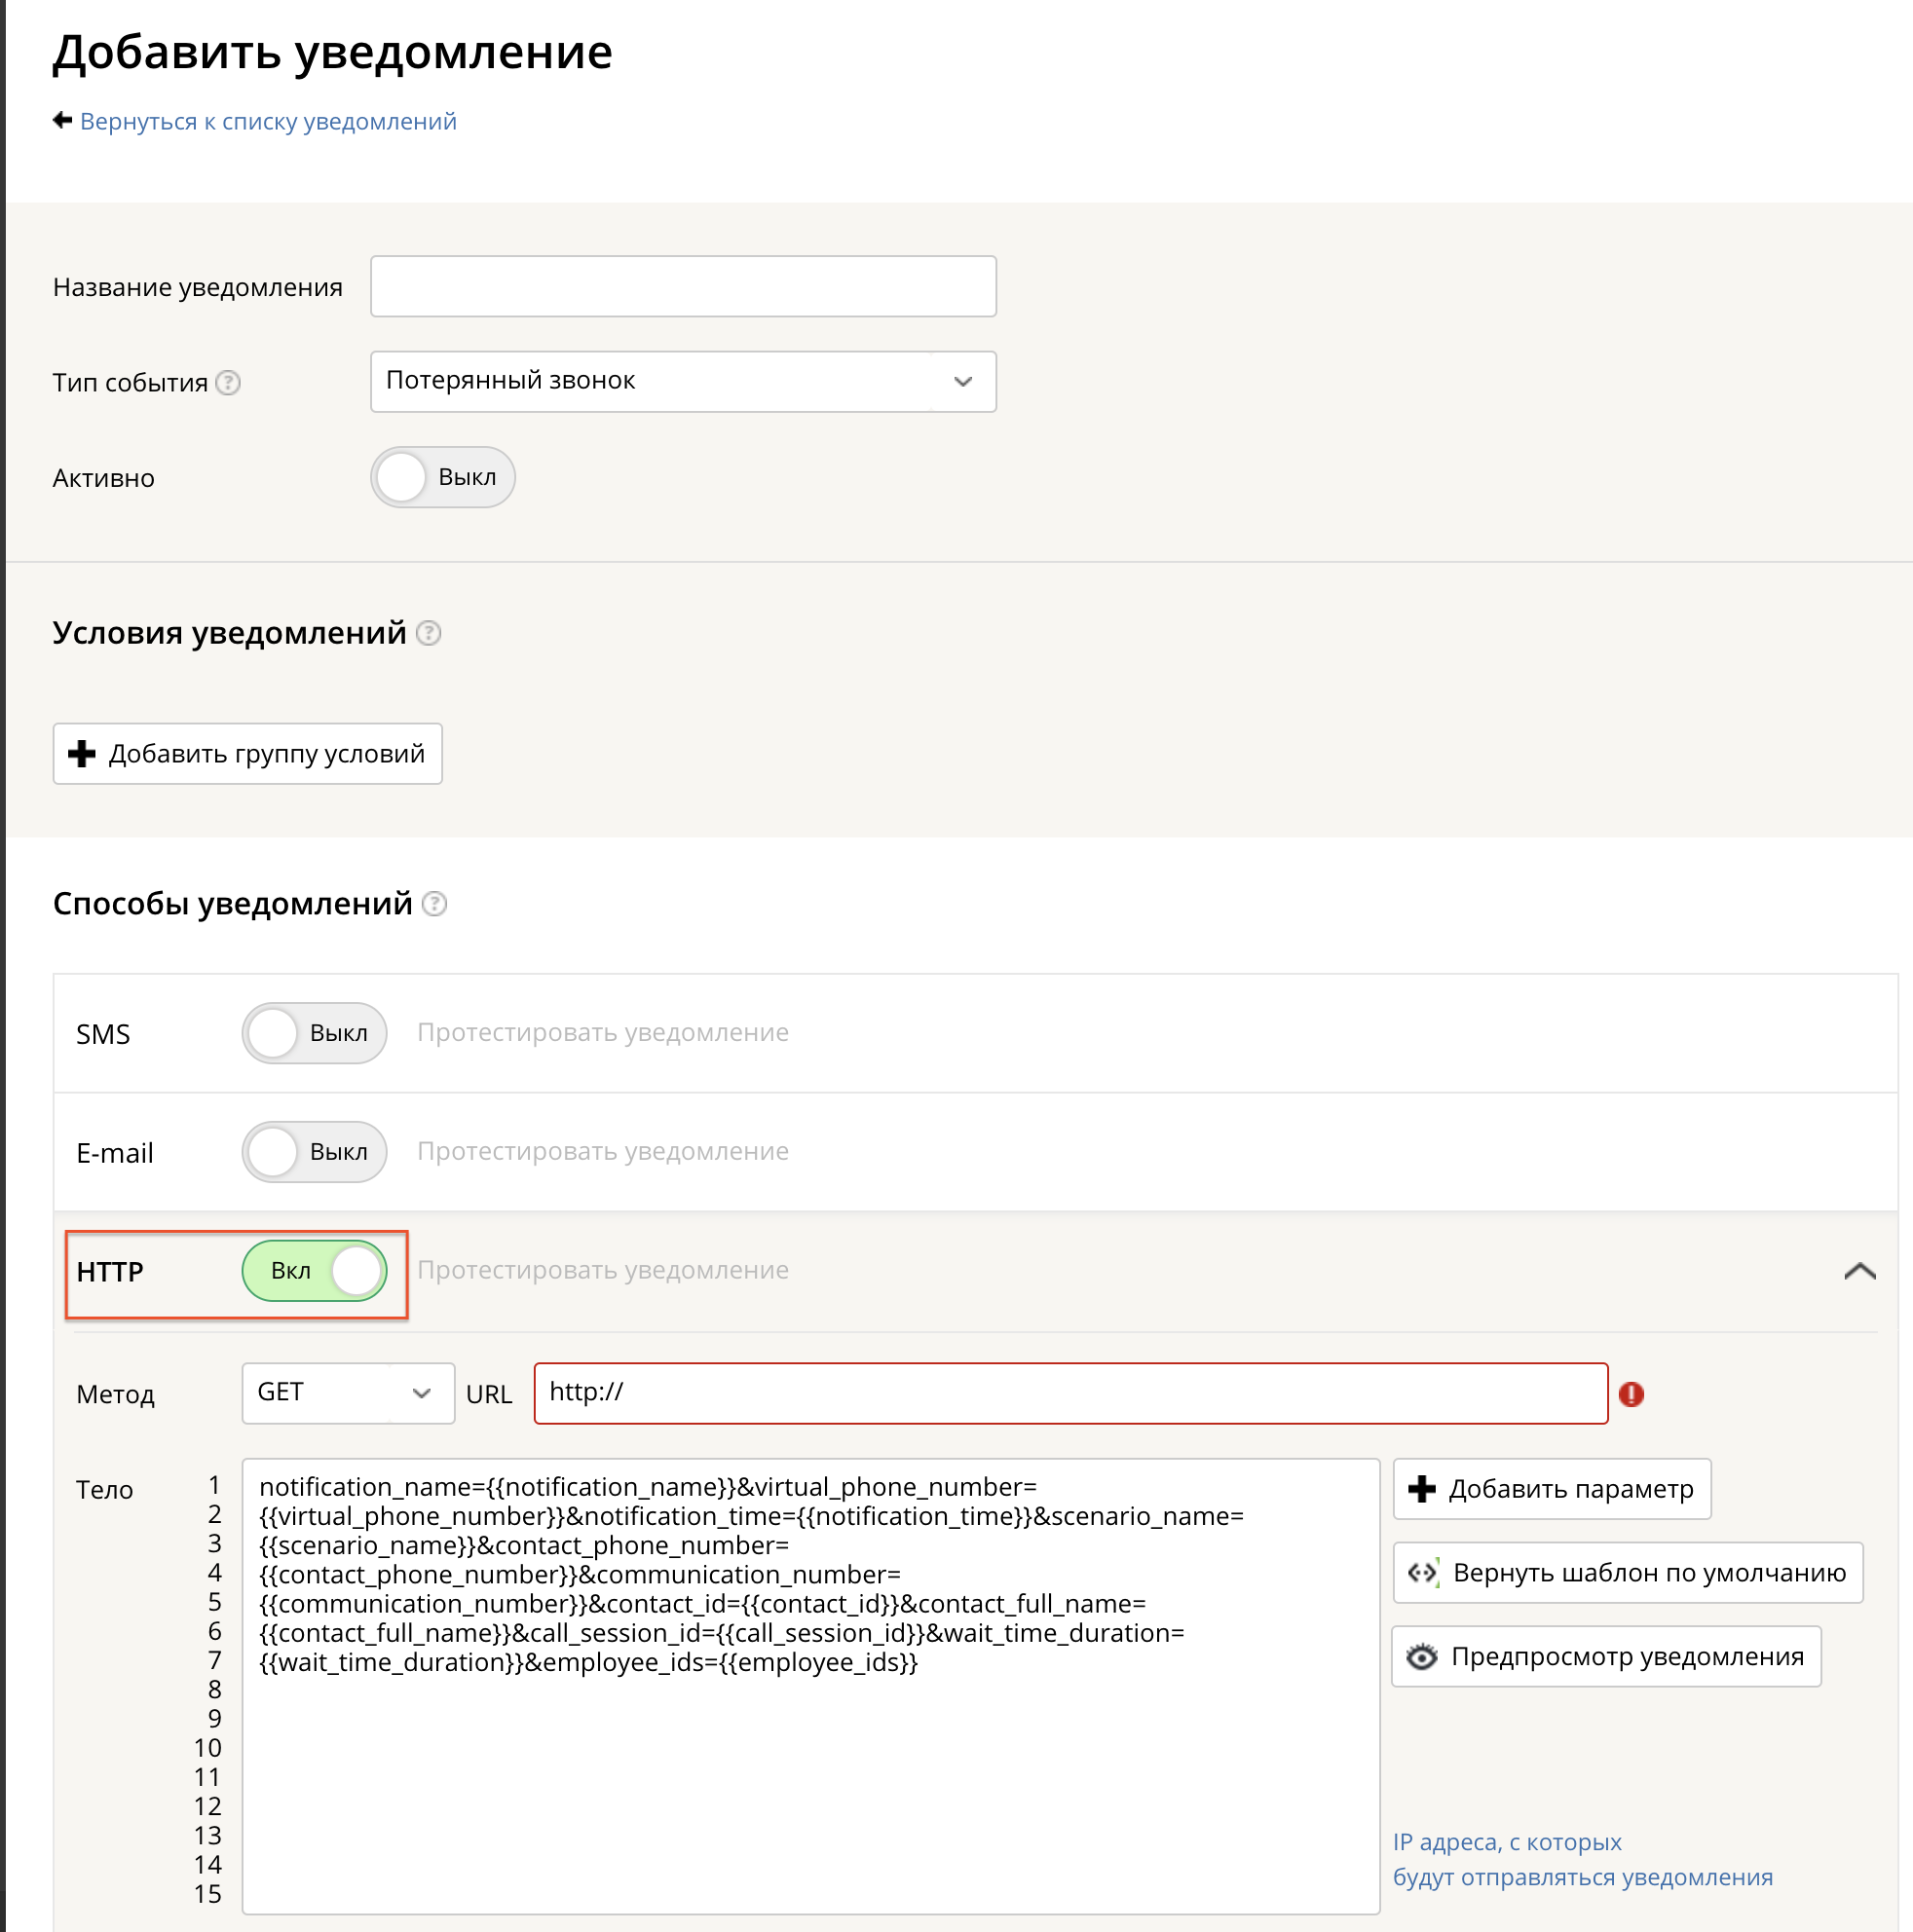Viewport: 1913px width, 1932px height.
Task: Open help icon next to Тип события
Action: click(228, 383)
